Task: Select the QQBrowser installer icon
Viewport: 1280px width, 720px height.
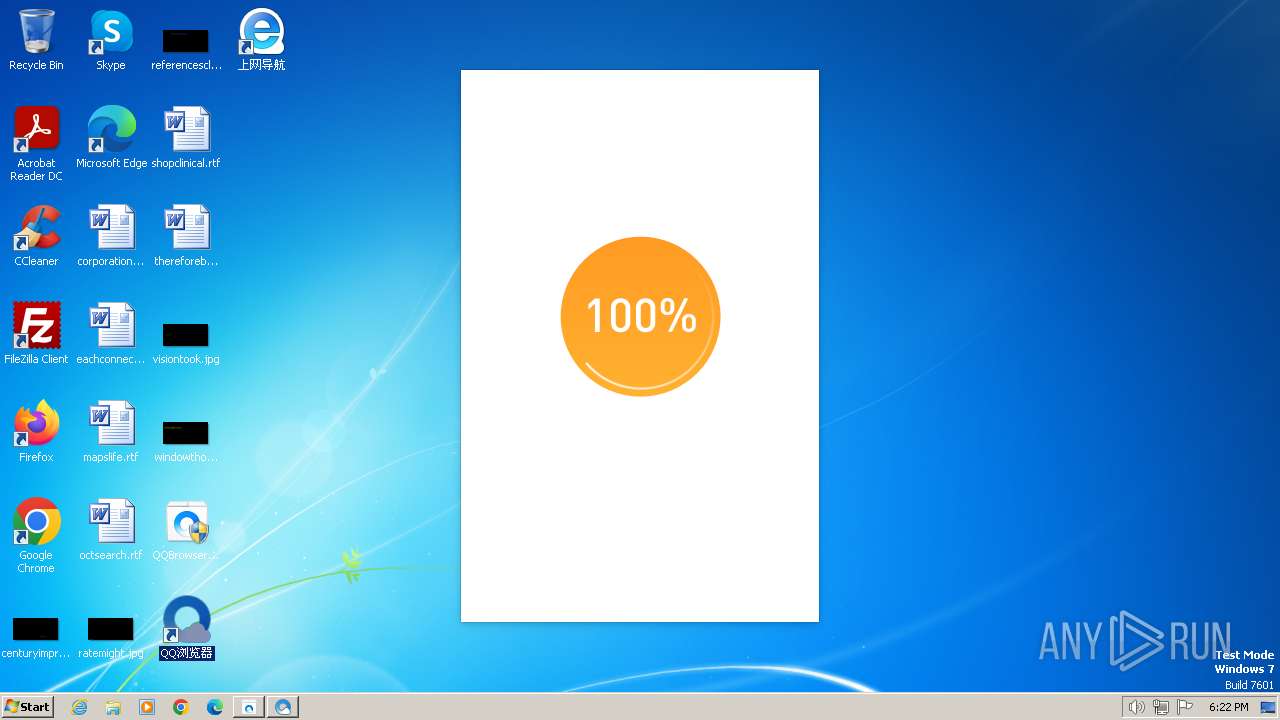Action: pos(186,530)
